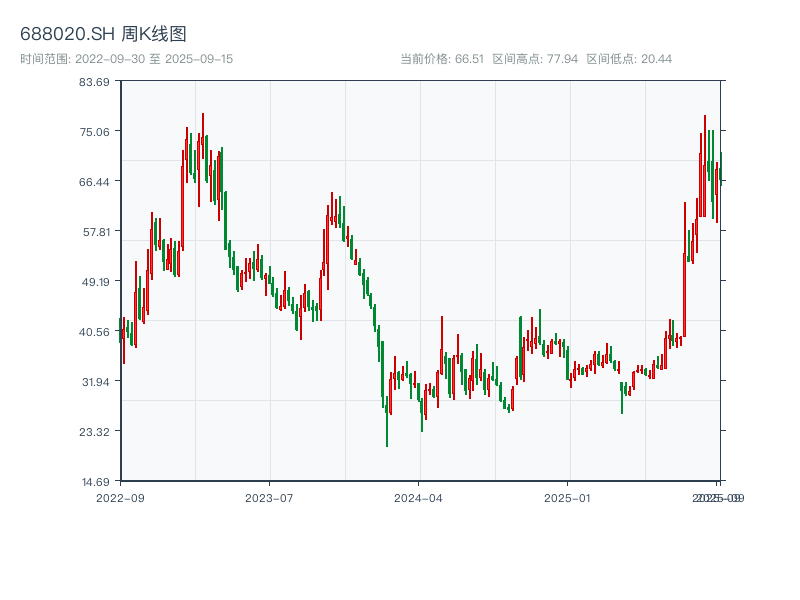
Task: Click the y-axis value 23.32
Action: tap(94, 432)
